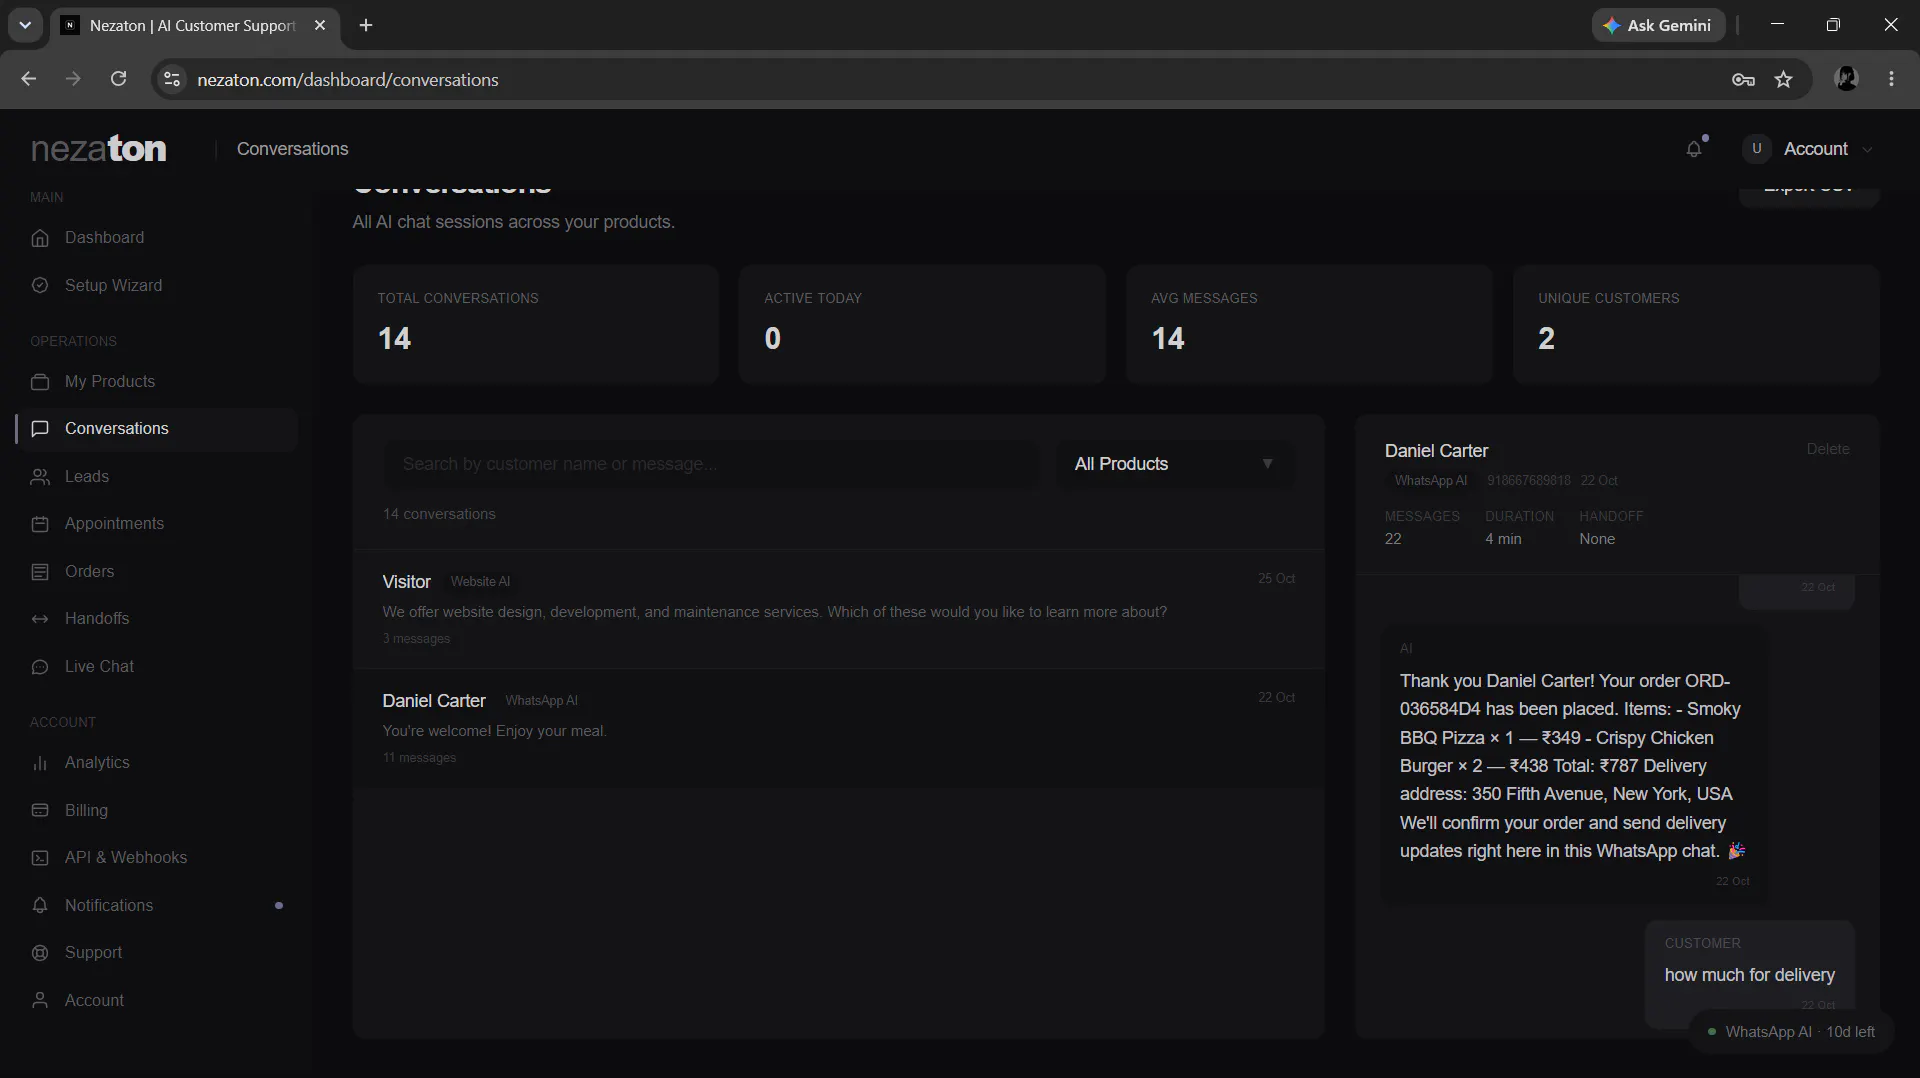1920x1078 pixels.
Task: Focus the conversation search field
Action: (711, 464)
